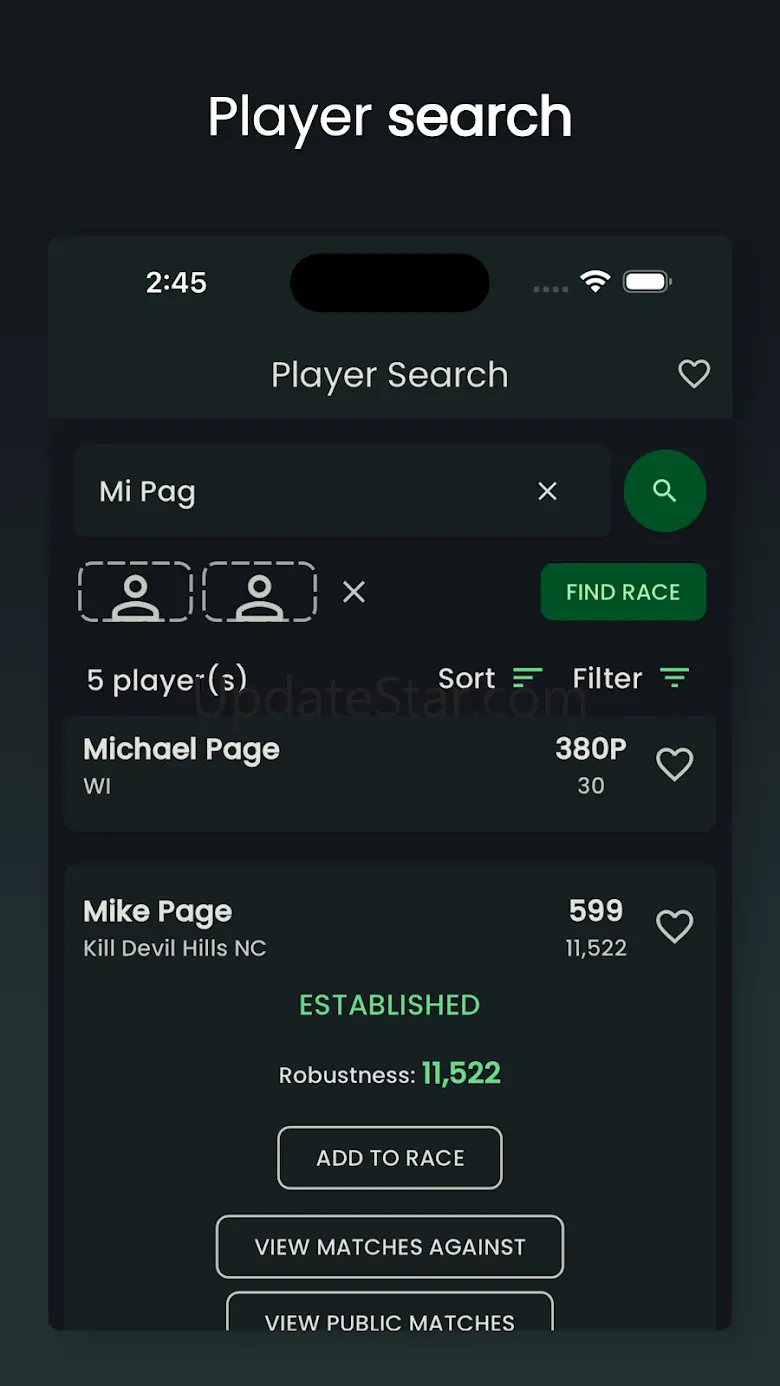Click the green search magnifier button

(665, 491)
